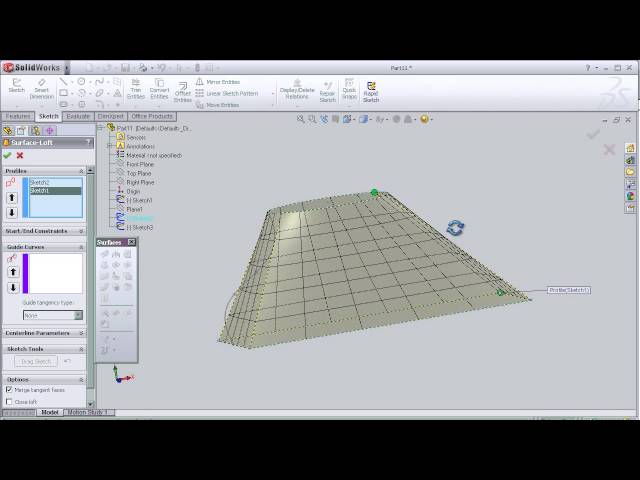Open the FeatureManager design tree tab icon
Screen dimensions: 640x480
pyautogui.click(x=8, y=131)
